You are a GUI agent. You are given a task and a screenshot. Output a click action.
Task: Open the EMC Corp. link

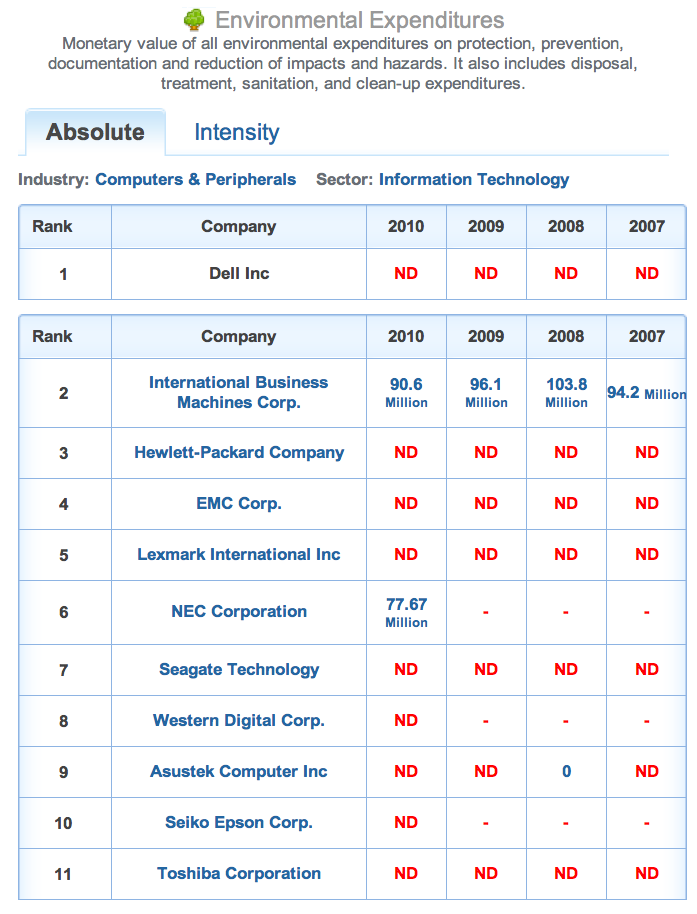[x=239, y=504]
